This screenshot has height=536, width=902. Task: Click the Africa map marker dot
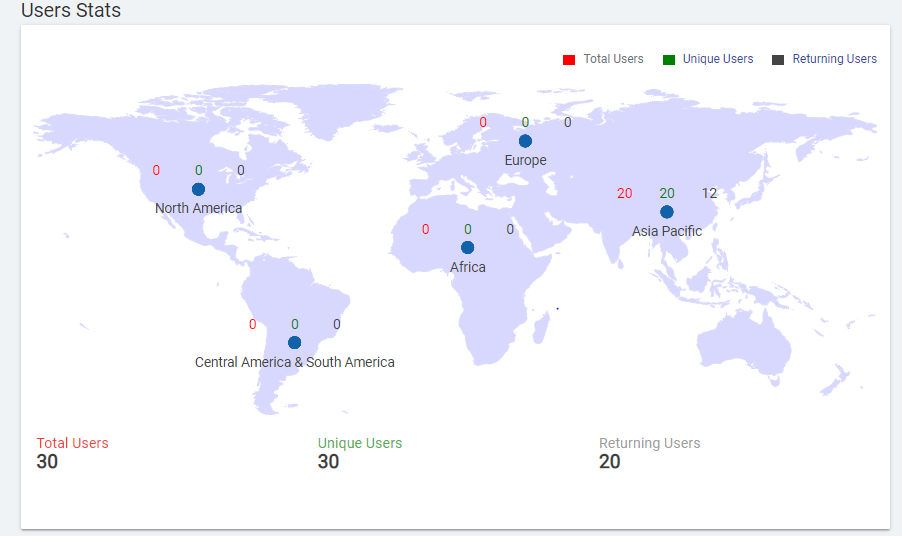[x=467, y=247]
